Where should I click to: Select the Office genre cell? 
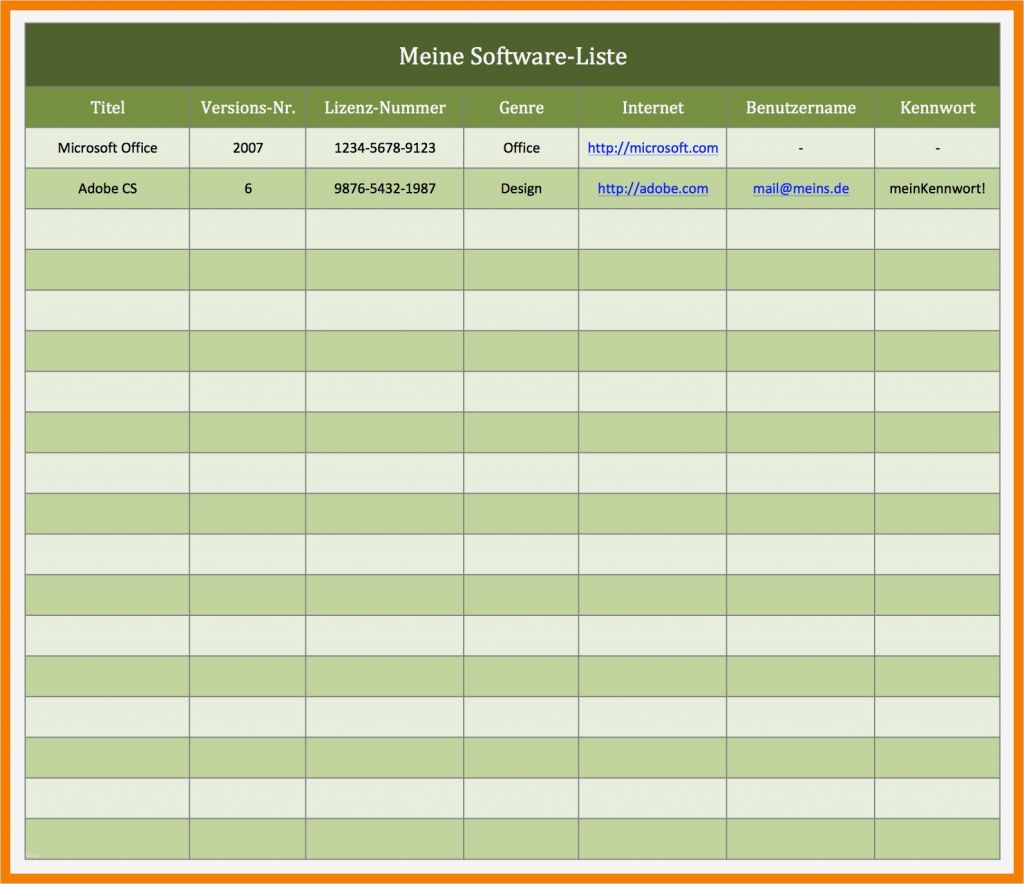point(521,147)
